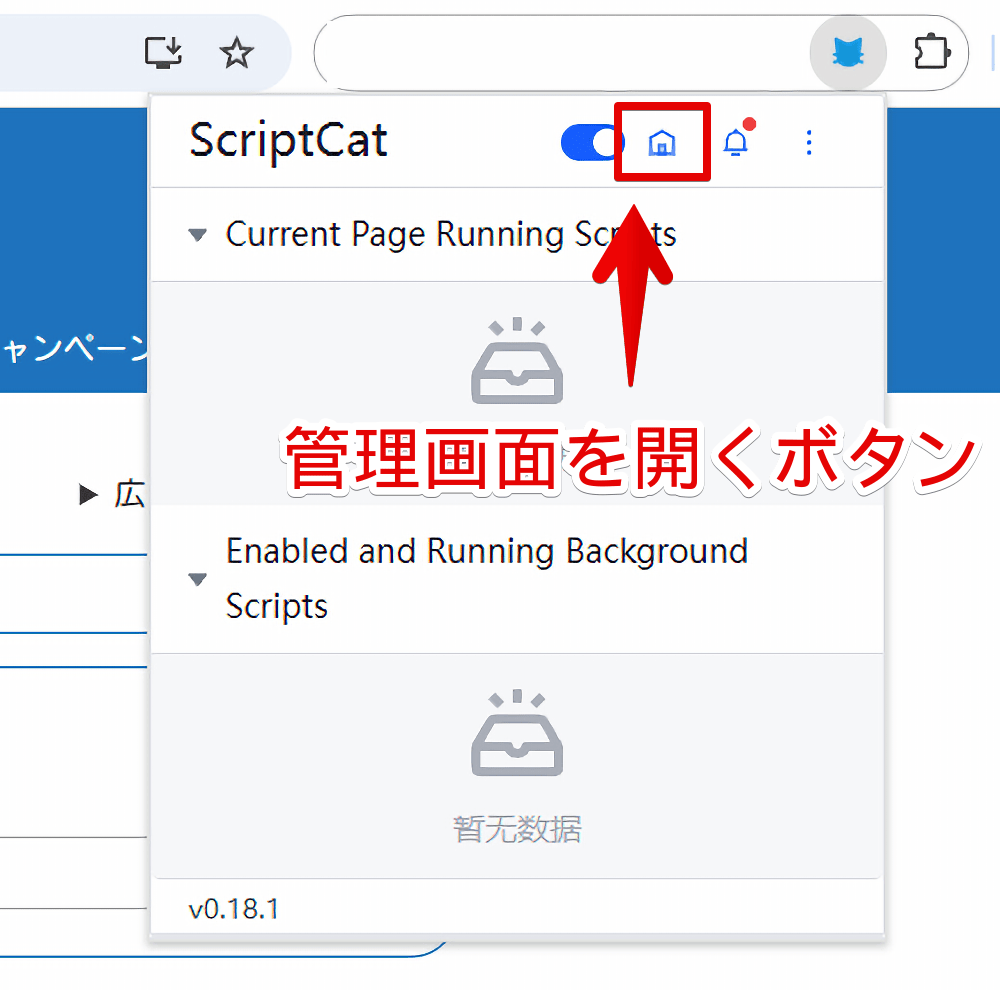Image resolution: width=1000 pixels, height=990 pixels.
Task: Open the notifications bell in ScriptCat
Action: 736,142
